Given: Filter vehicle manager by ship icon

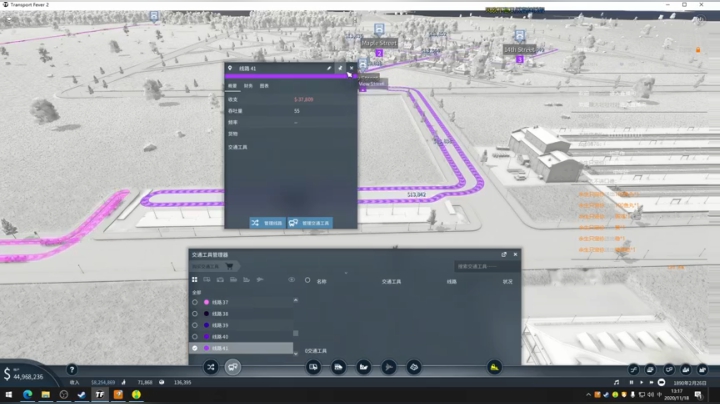Looking at the screenshot, I should [247, 280].
